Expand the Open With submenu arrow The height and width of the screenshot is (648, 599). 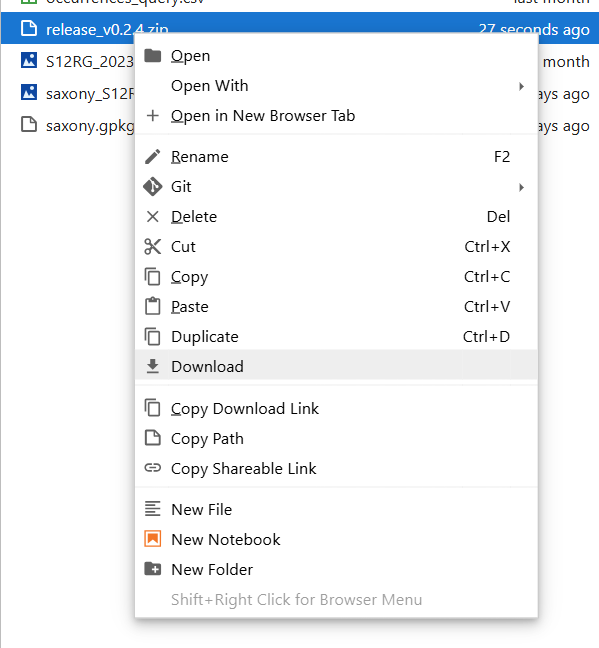521,86
